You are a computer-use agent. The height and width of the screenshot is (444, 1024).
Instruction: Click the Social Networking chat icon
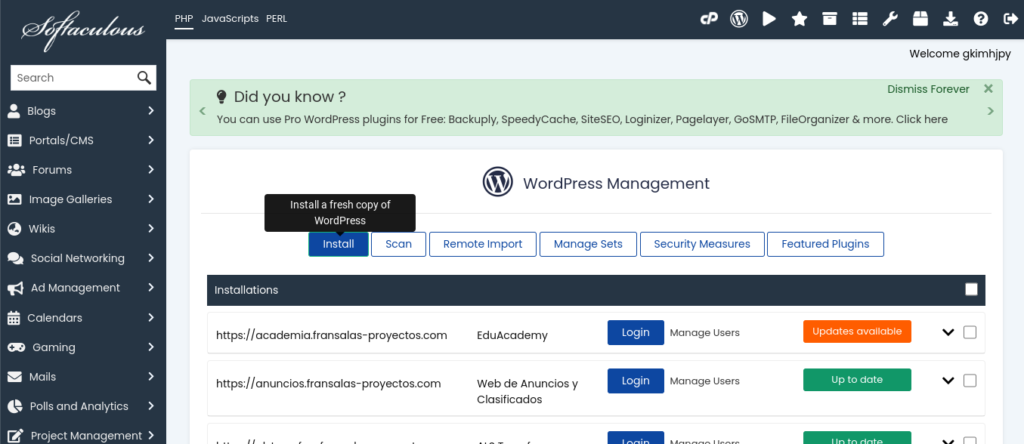(16, 258)
